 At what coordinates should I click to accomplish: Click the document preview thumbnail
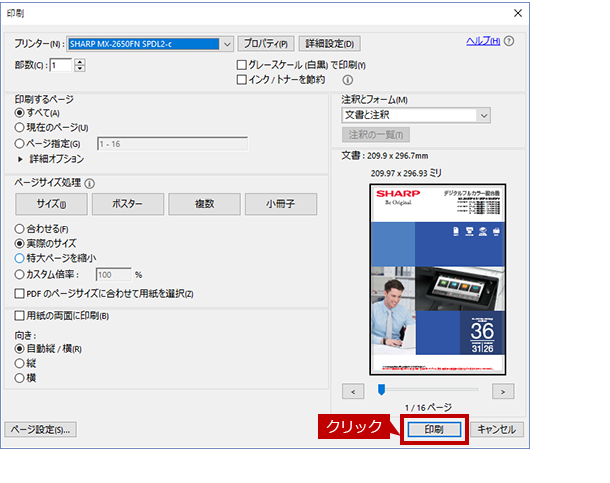click(438, 280)
